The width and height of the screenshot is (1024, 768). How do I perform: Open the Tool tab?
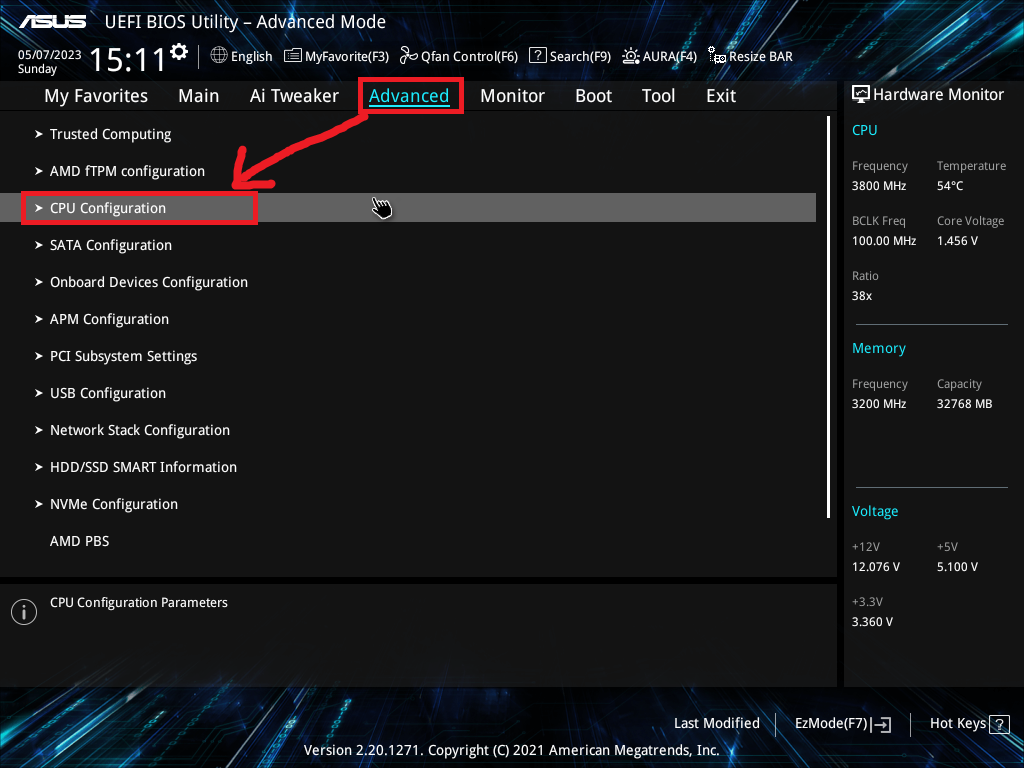coord(658,96)
